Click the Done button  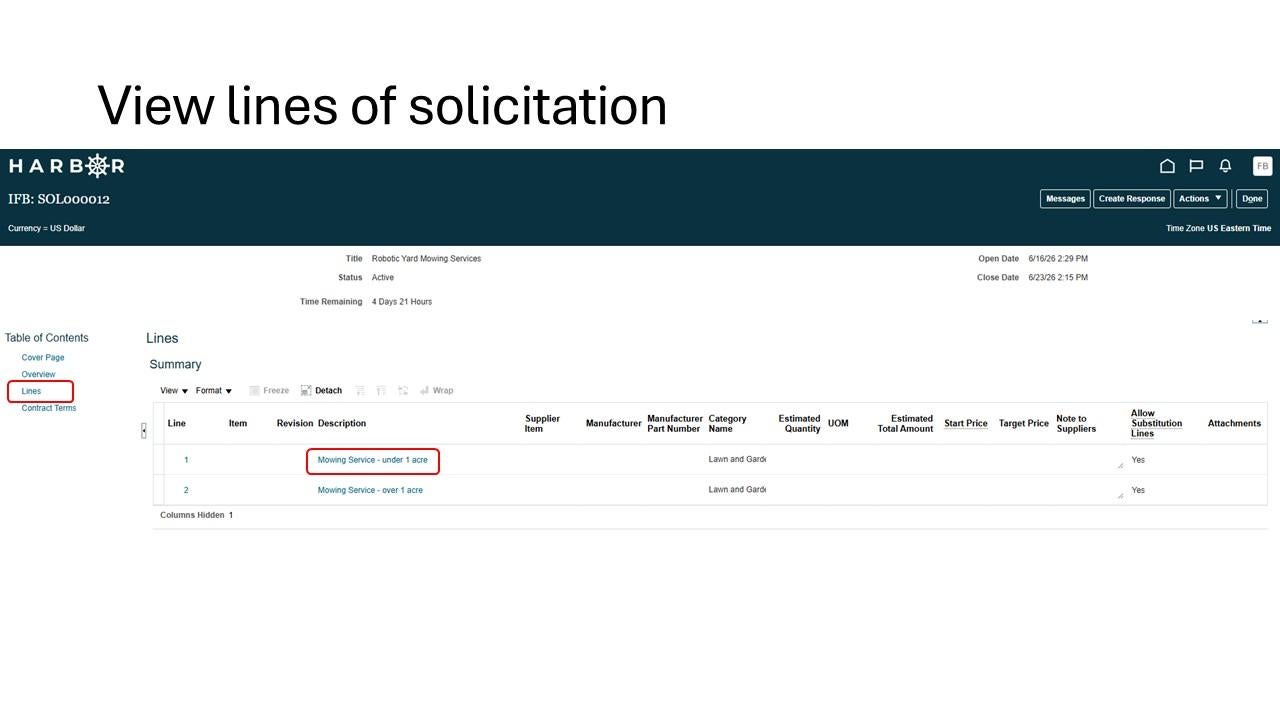(x=1252, y=199)
